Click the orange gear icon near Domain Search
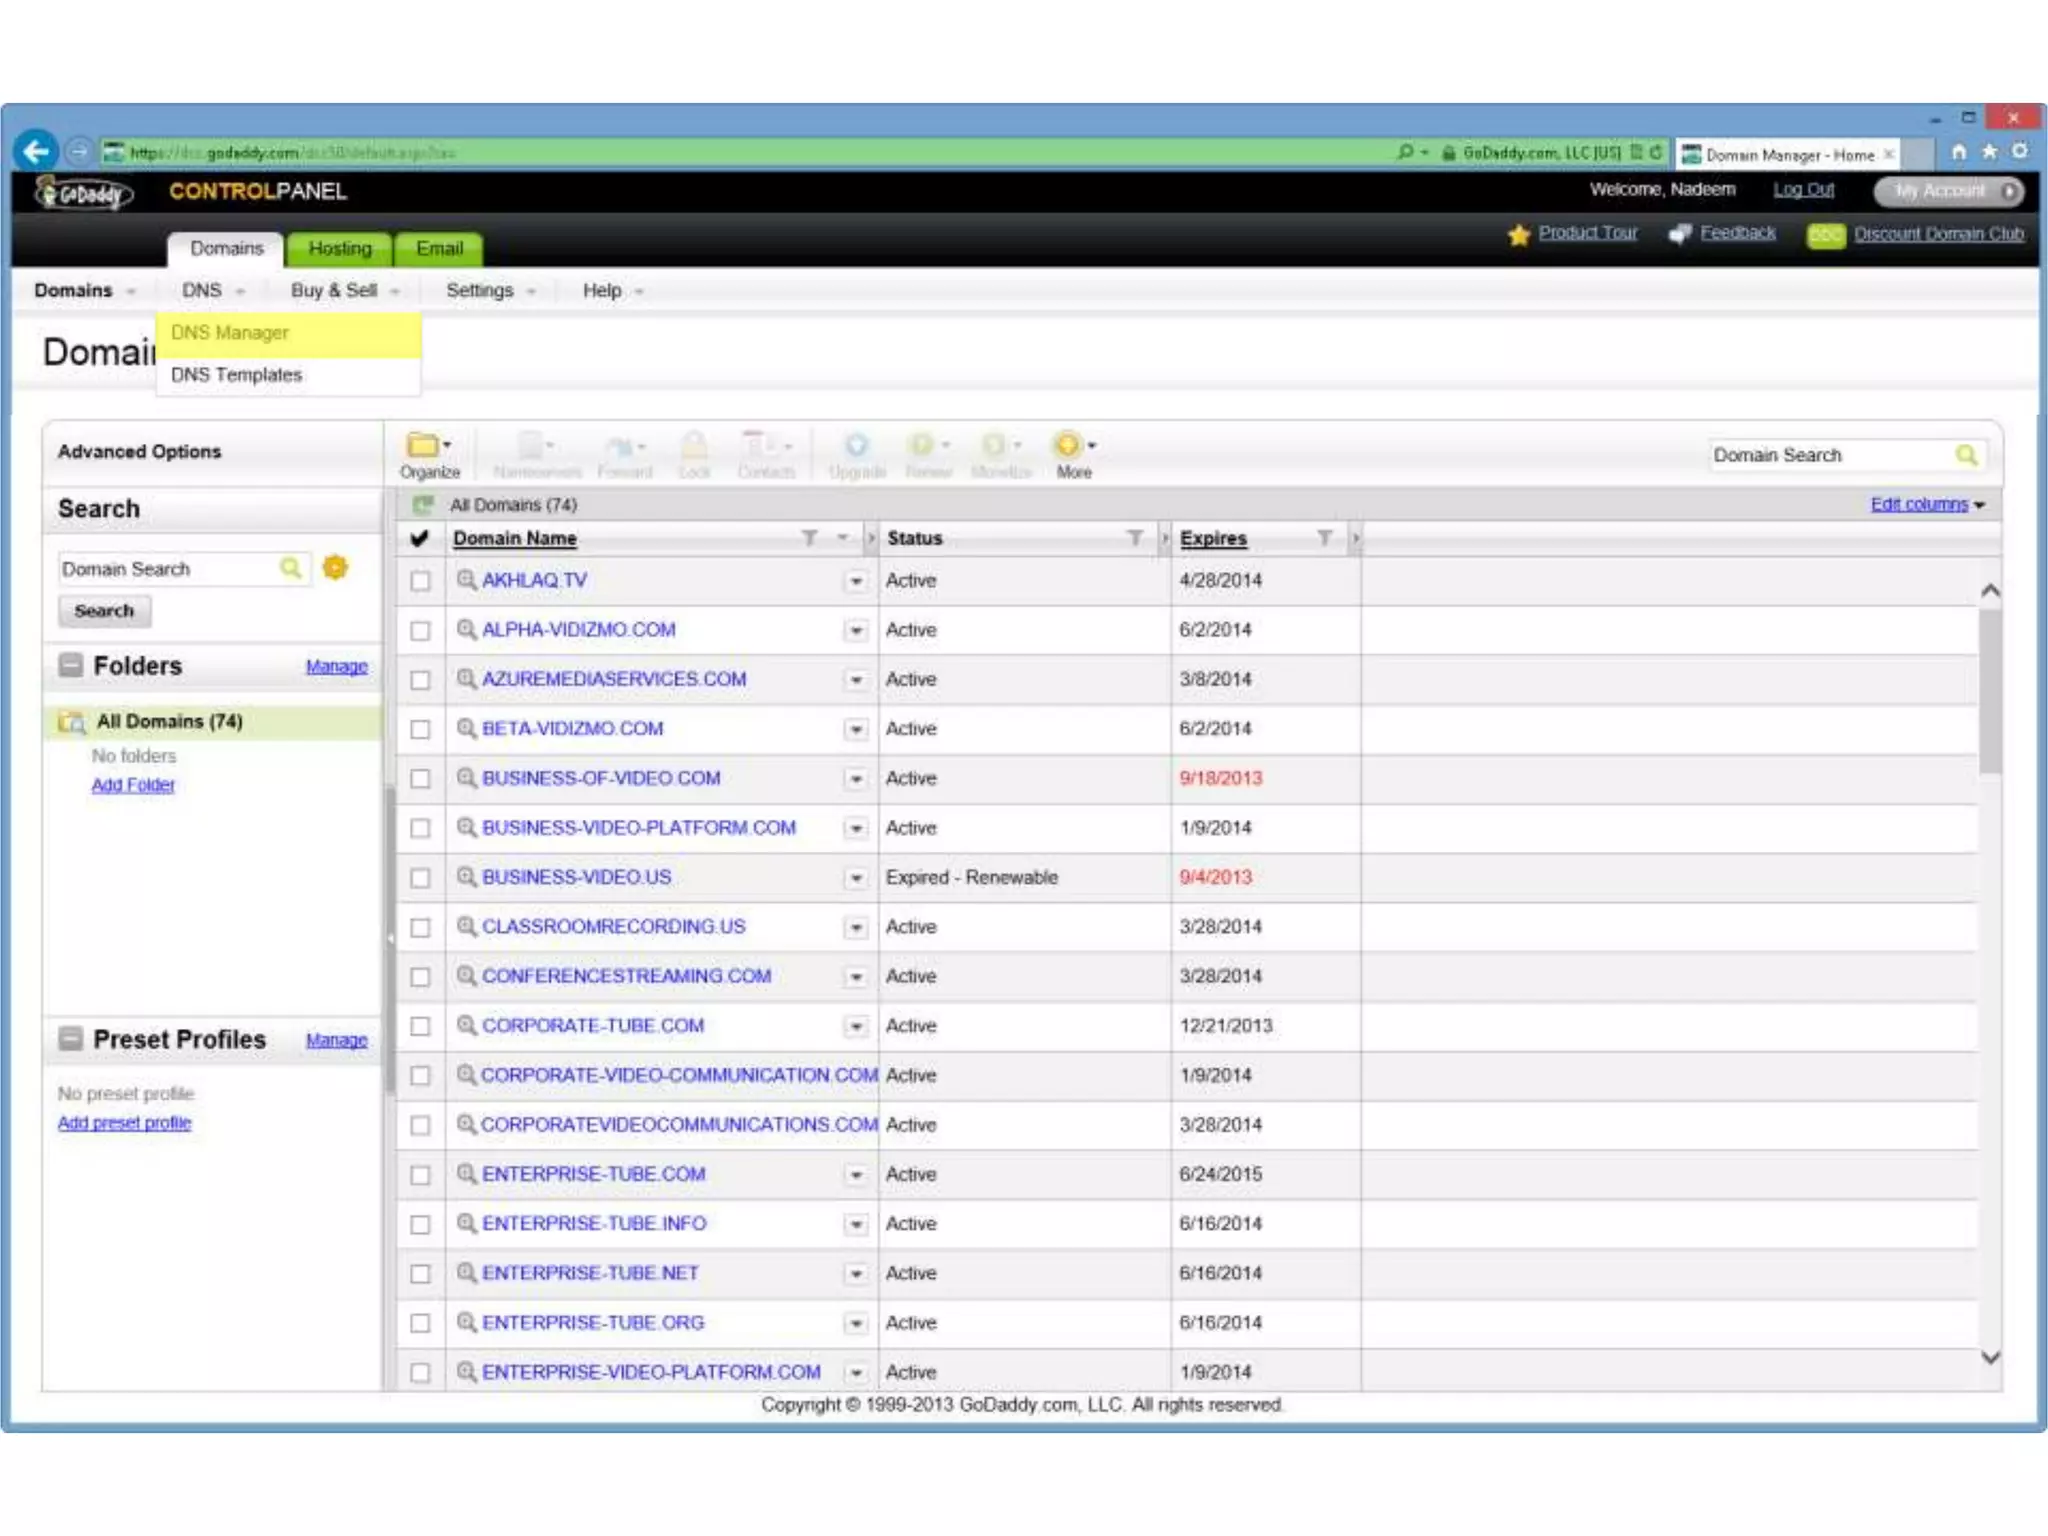This screenshot has height=1536, width=2048. click(x=336, y=568)
